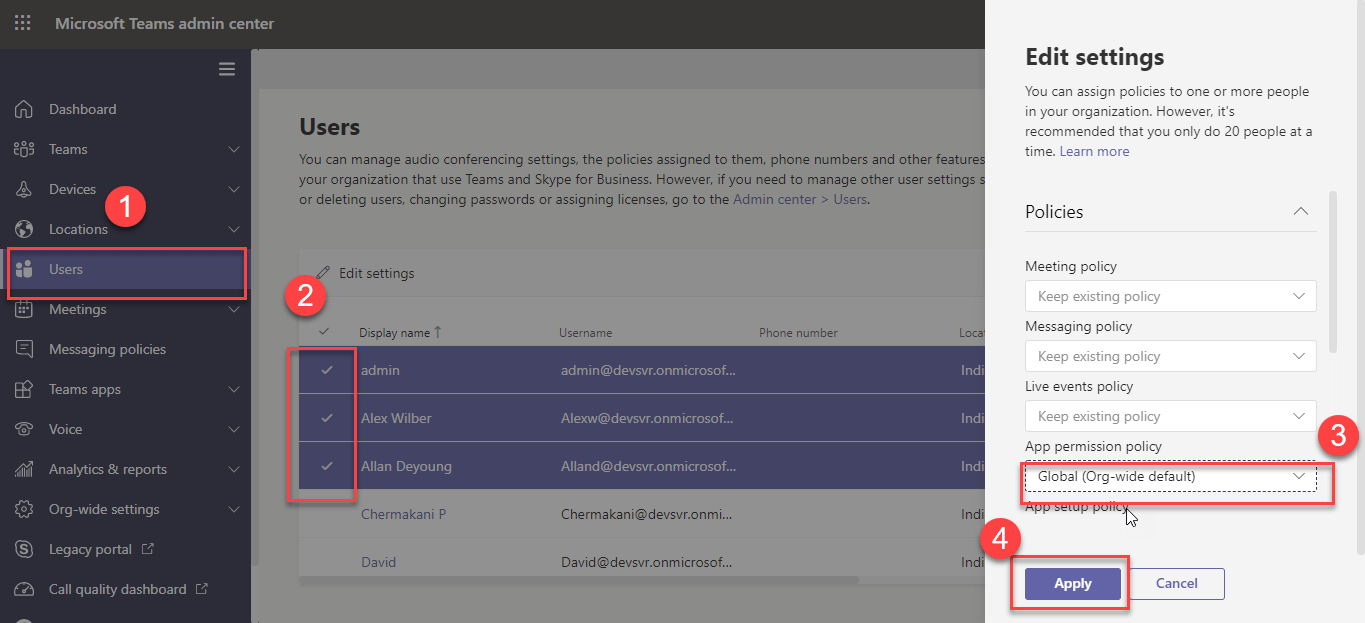This screenshot has height=623, width=1365.
Task: Collapse the Policies section chevron
Action: coord(1300,212)
